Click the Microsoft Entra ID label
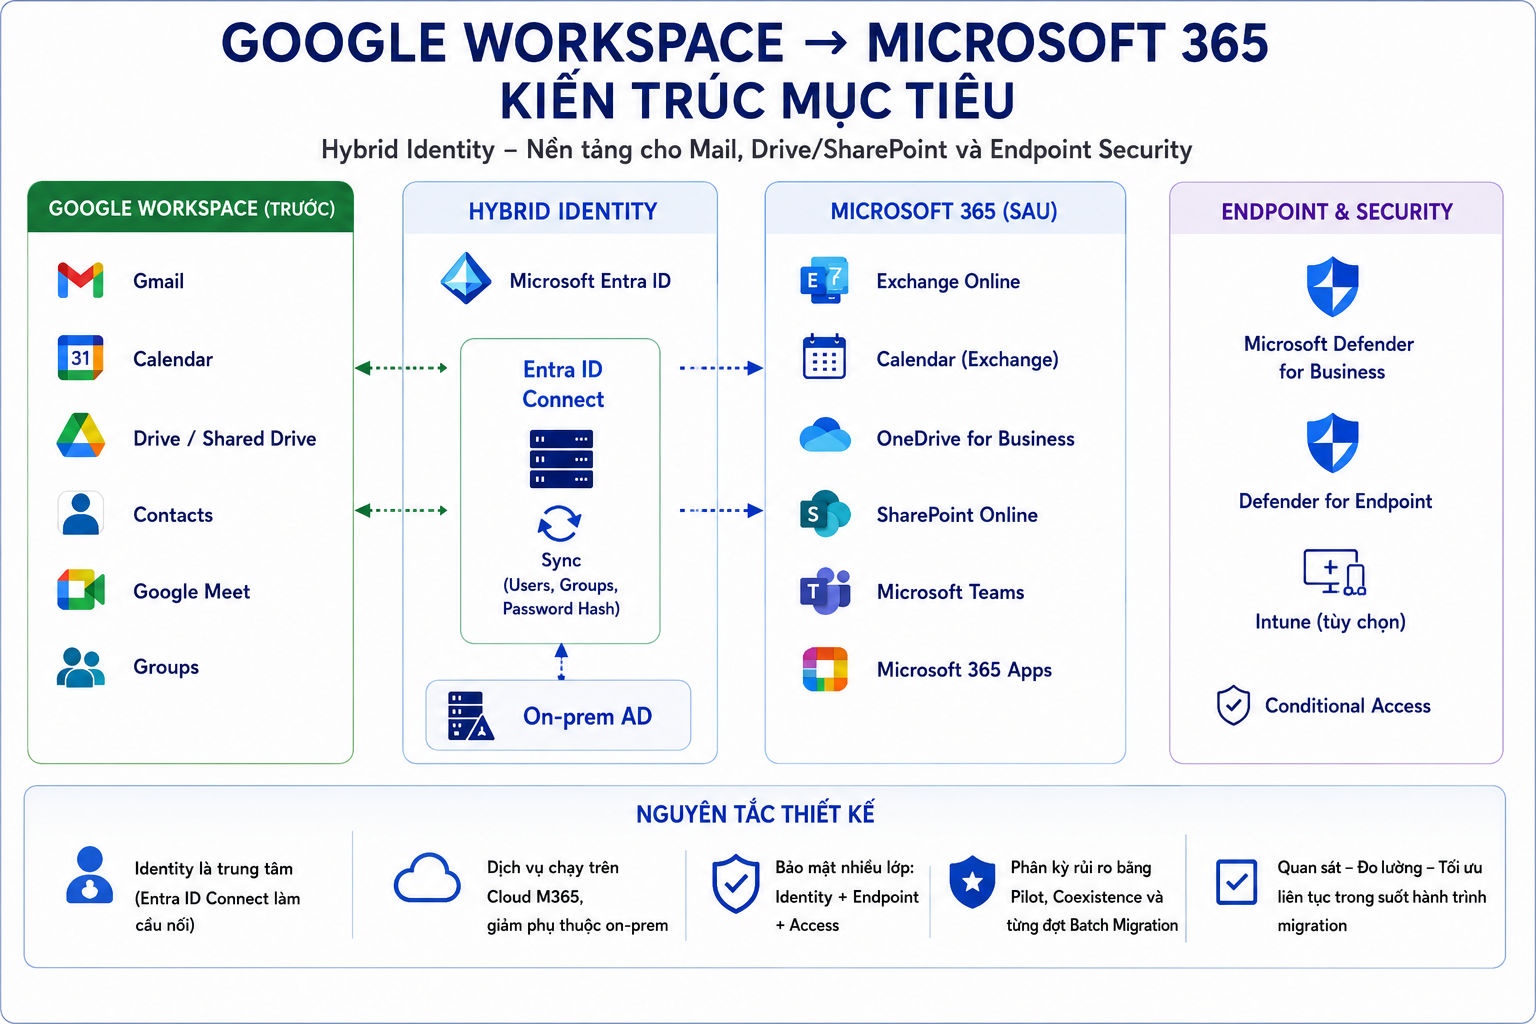Screen dimensions: 1536x1024 tap(590, 281)
